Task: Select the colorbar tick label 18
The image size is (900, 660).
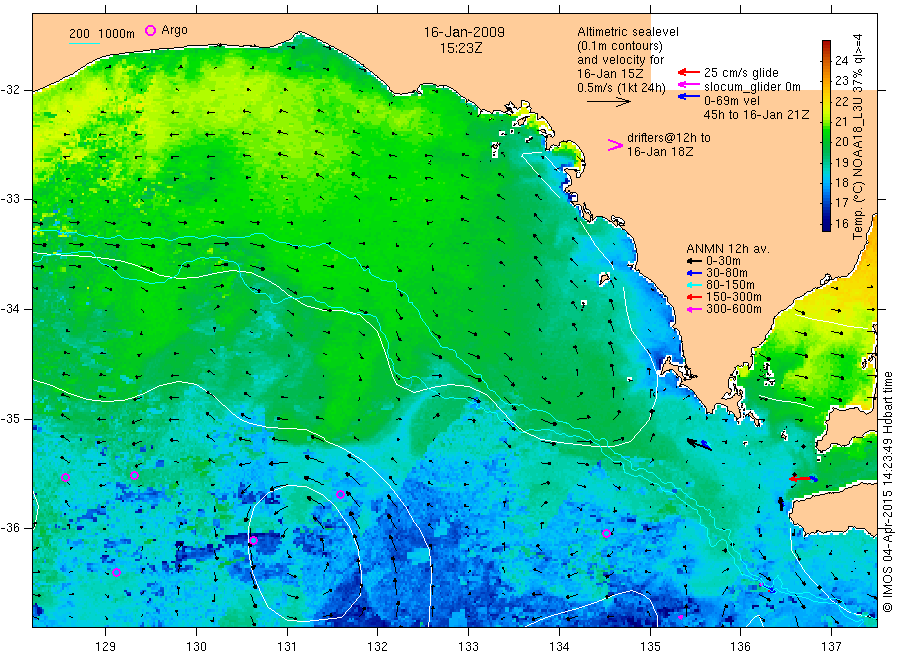Action: [x=841, y=183]
